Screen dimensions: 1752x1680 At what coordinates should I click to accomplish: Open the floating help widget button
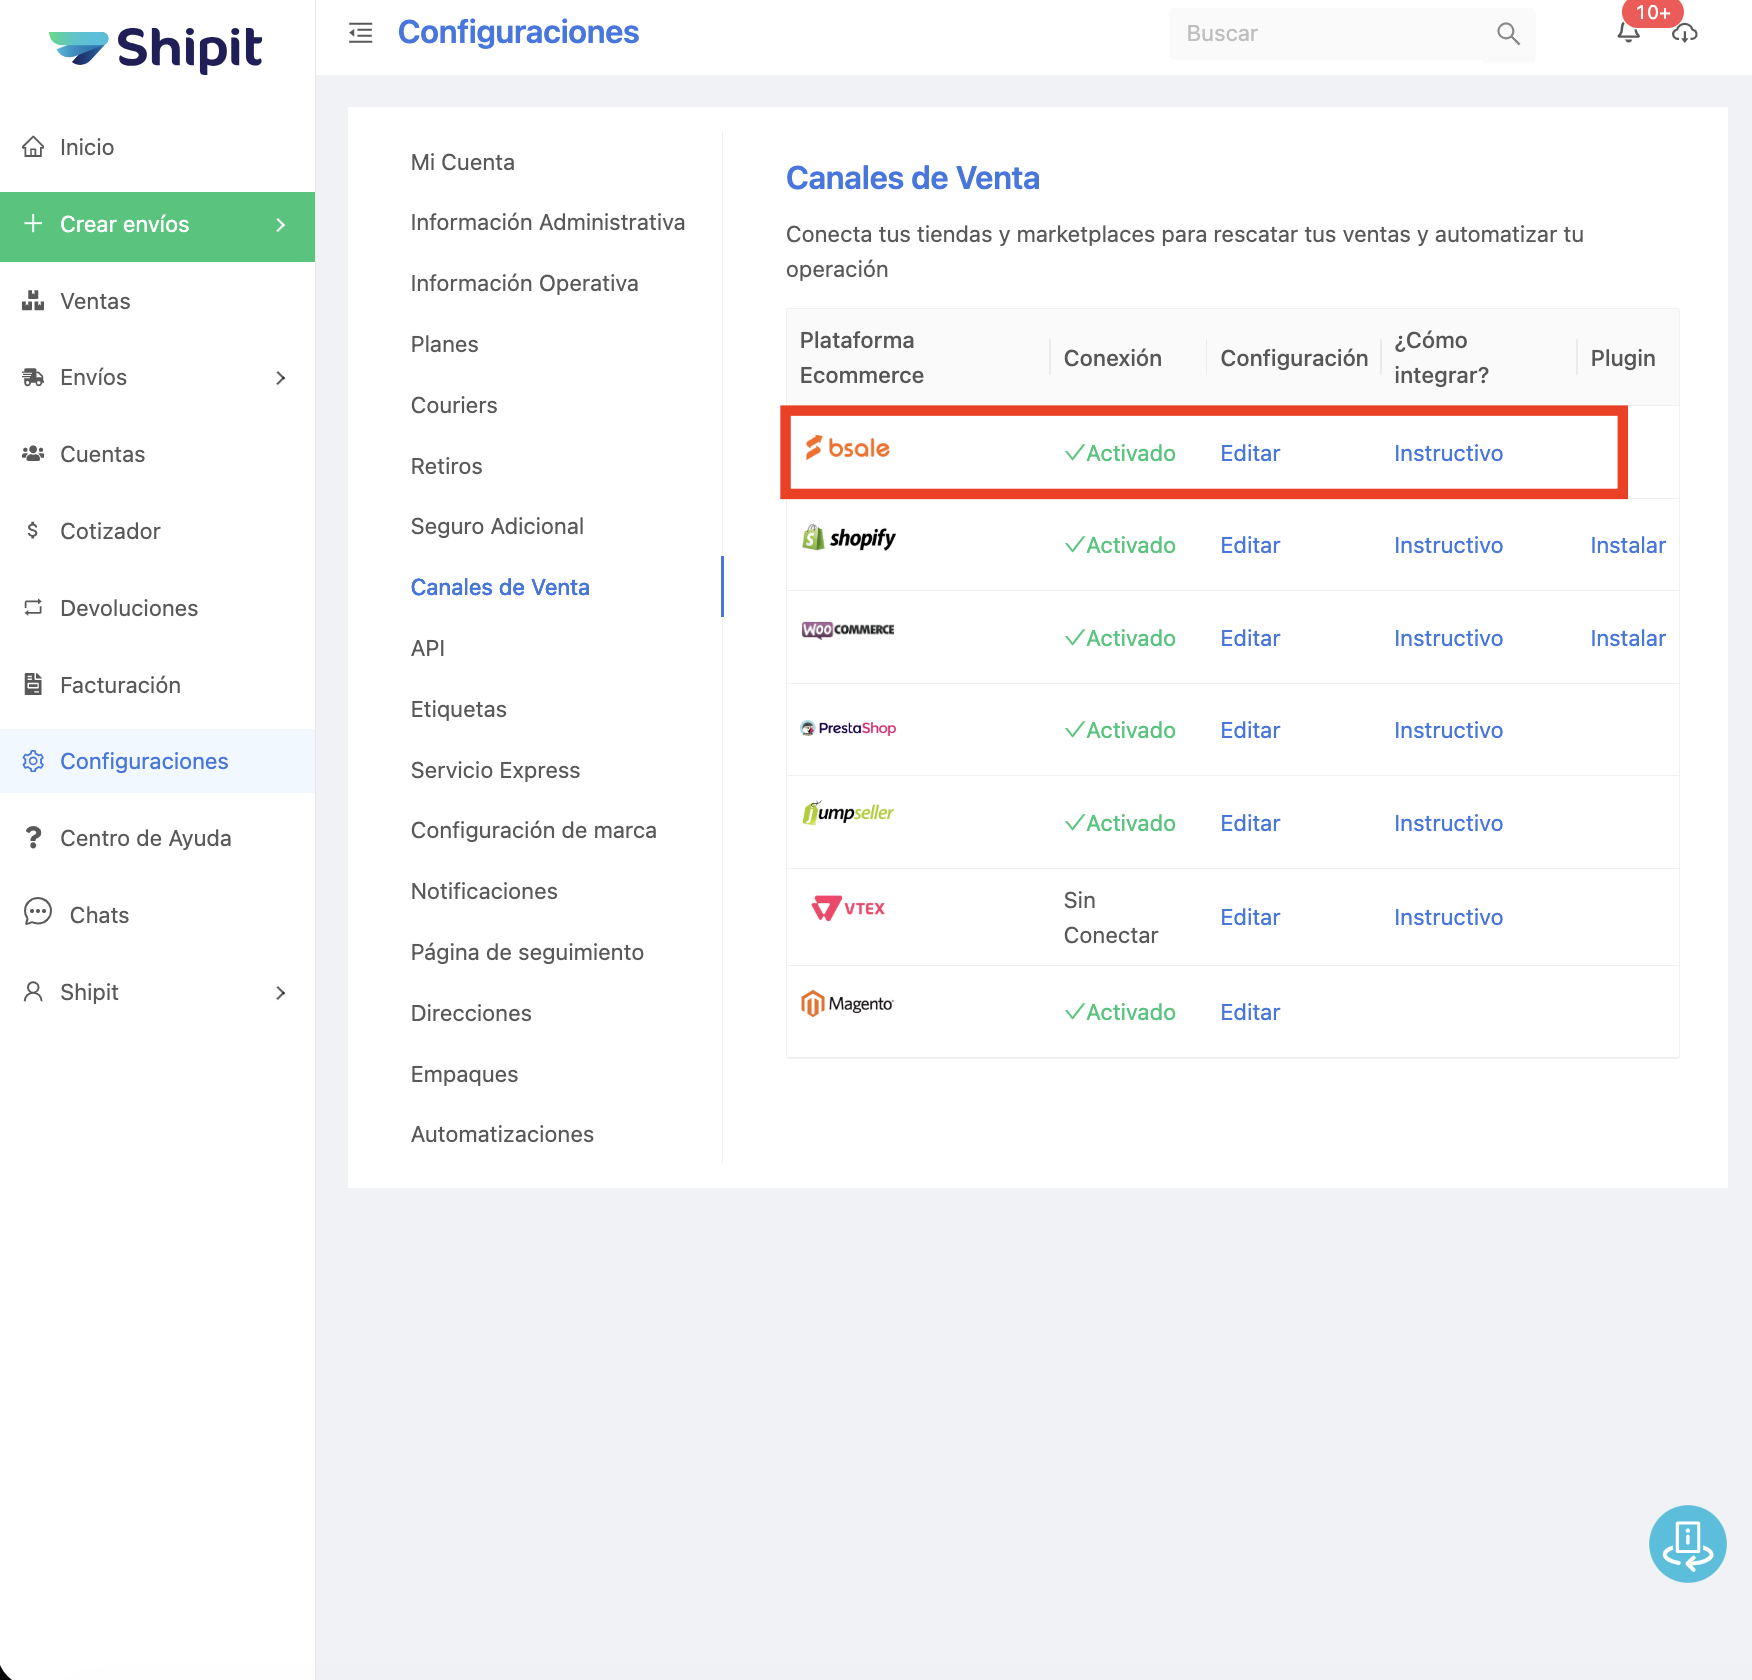click(x=1687, y=1543)
